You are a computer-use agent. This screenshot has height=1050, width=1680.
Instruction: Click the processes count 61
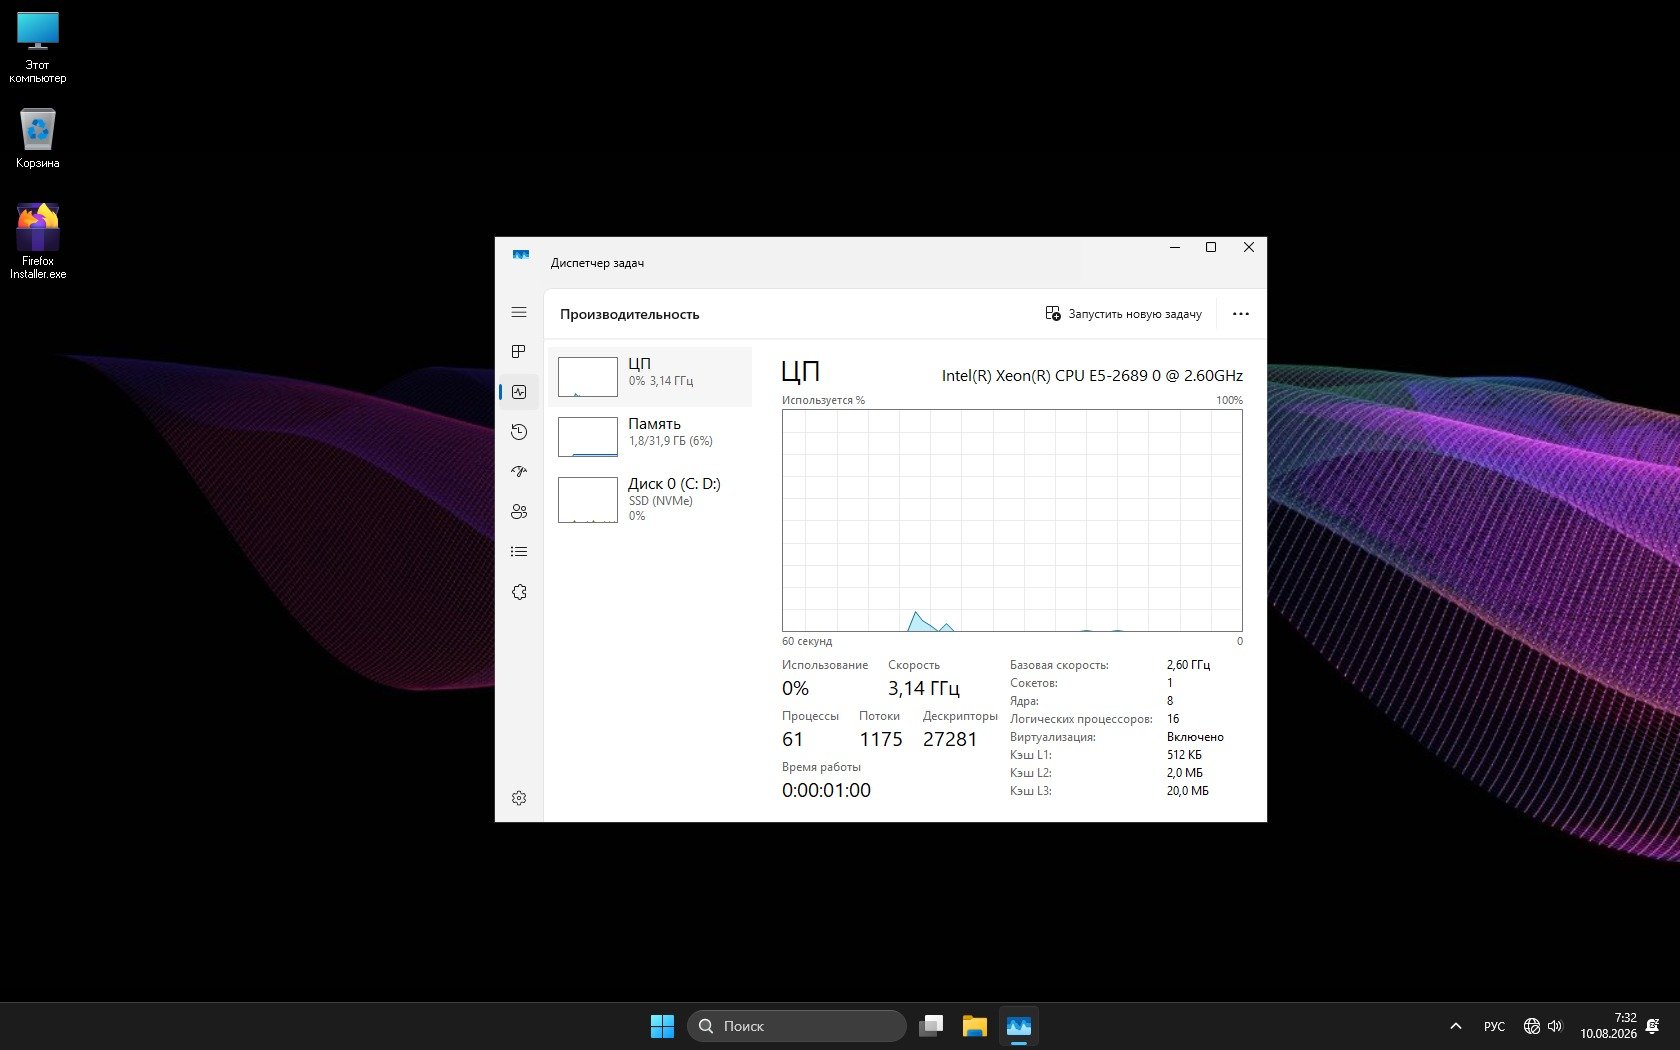point(792,740)
